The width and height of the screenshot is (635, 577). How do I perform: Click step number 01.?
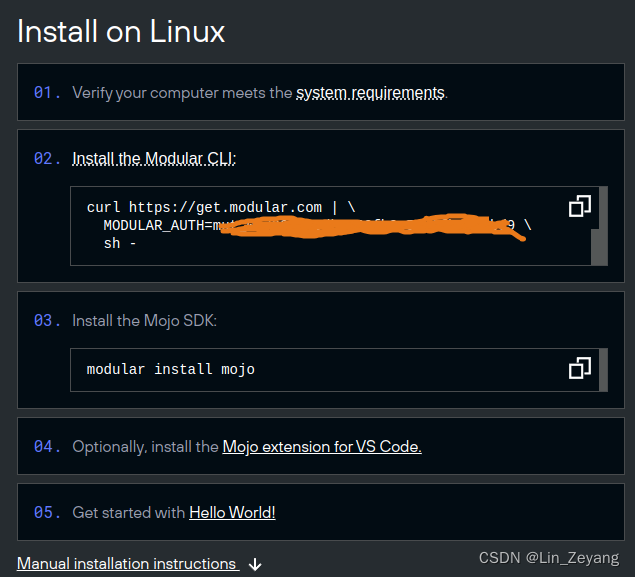click(x=47, y=93)
